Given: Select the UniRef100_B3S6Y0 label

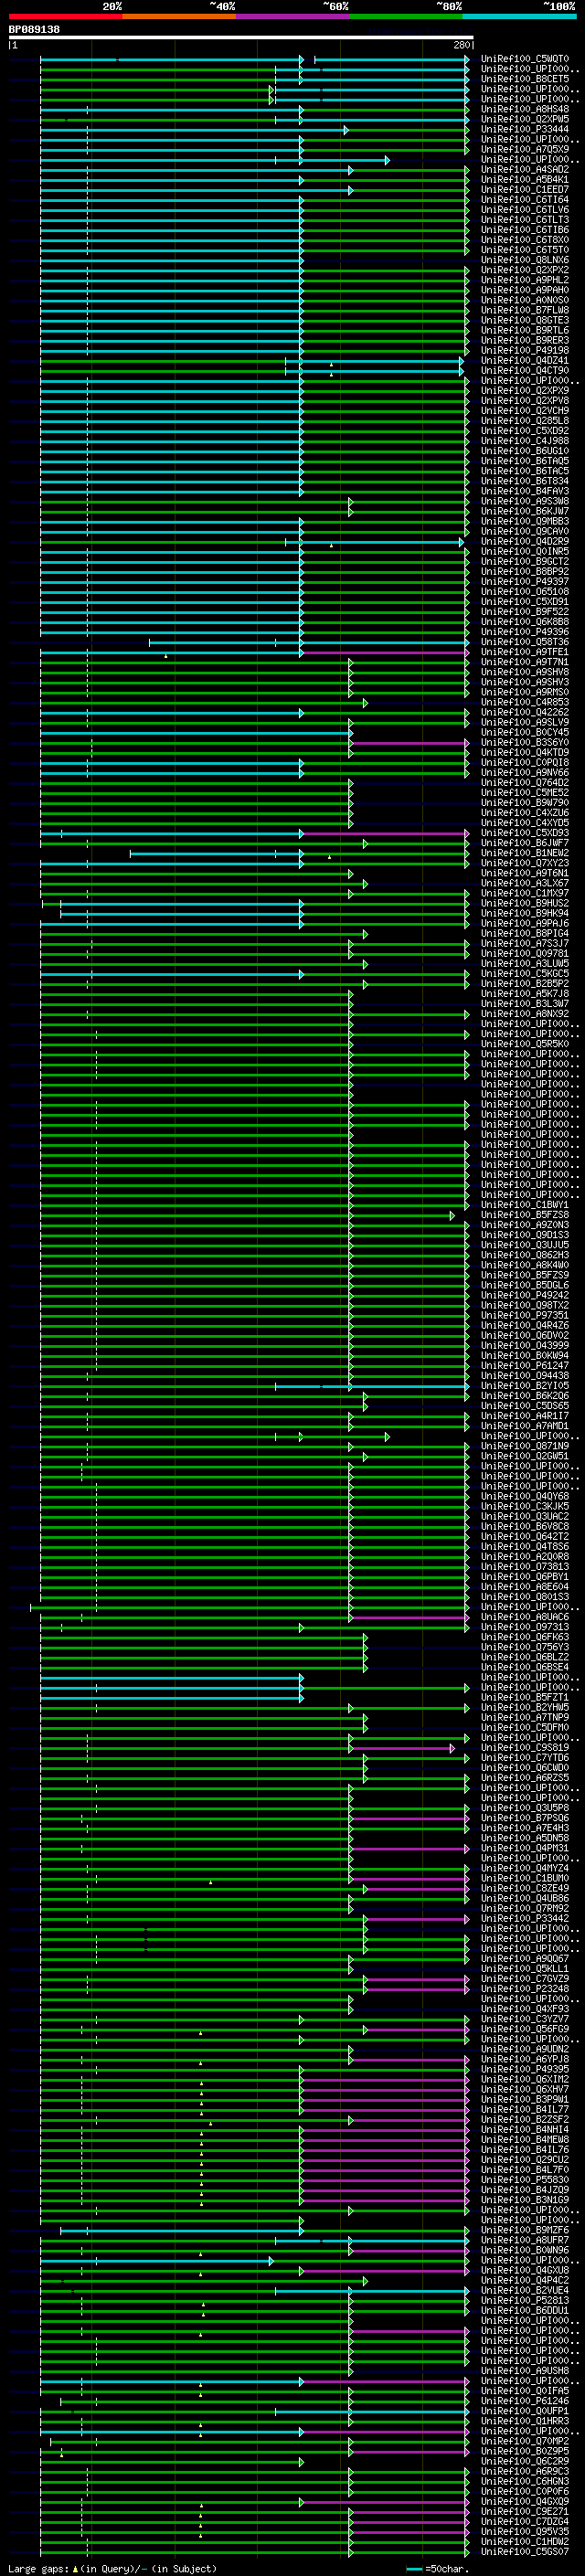Looking at the screenshot, I should [524, 743].
